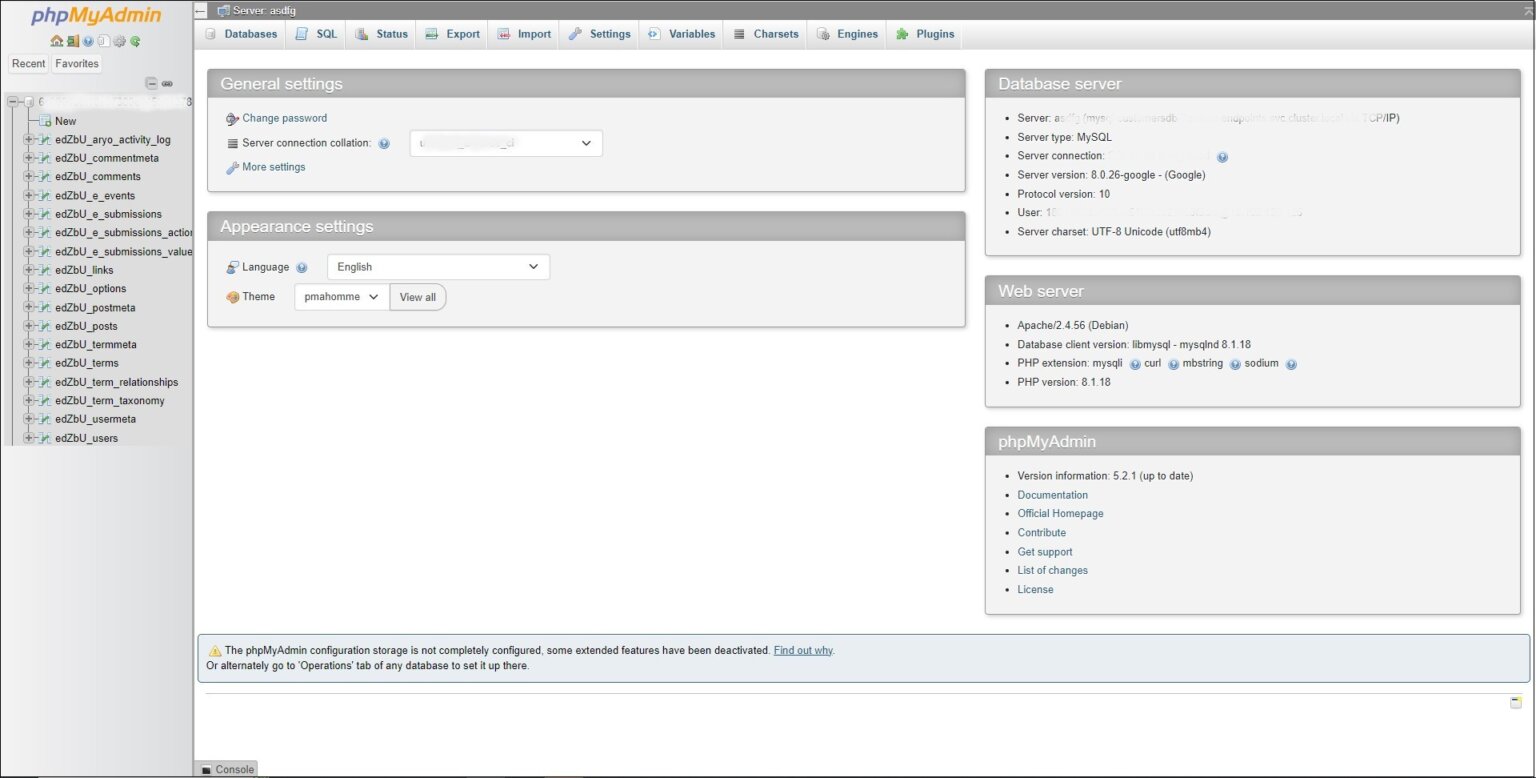
Task: Click the help icon beside Server connection collation
Action: [x=384, y=143]
